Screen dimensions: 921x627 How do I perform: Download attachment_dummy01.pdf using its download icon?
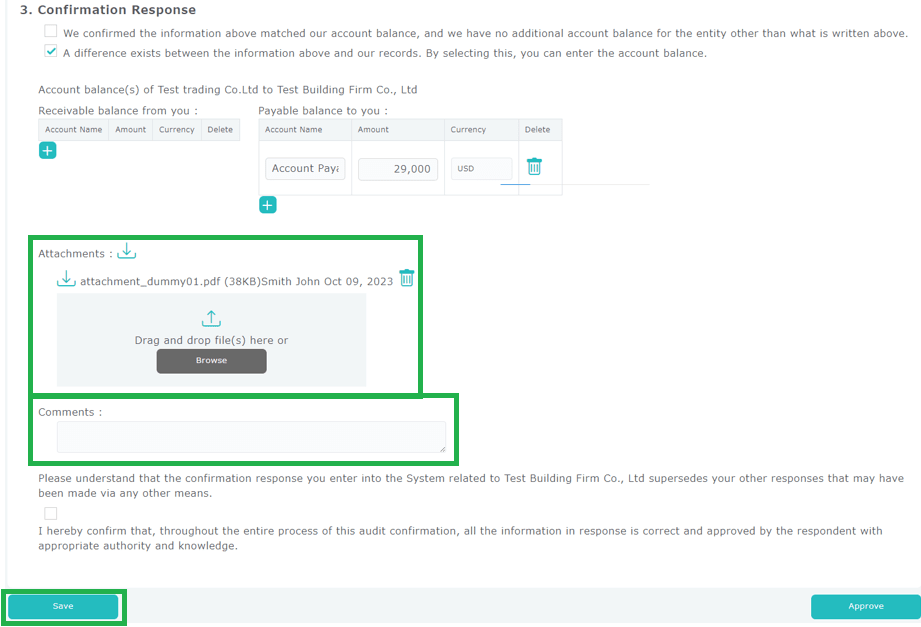(66, 280)
